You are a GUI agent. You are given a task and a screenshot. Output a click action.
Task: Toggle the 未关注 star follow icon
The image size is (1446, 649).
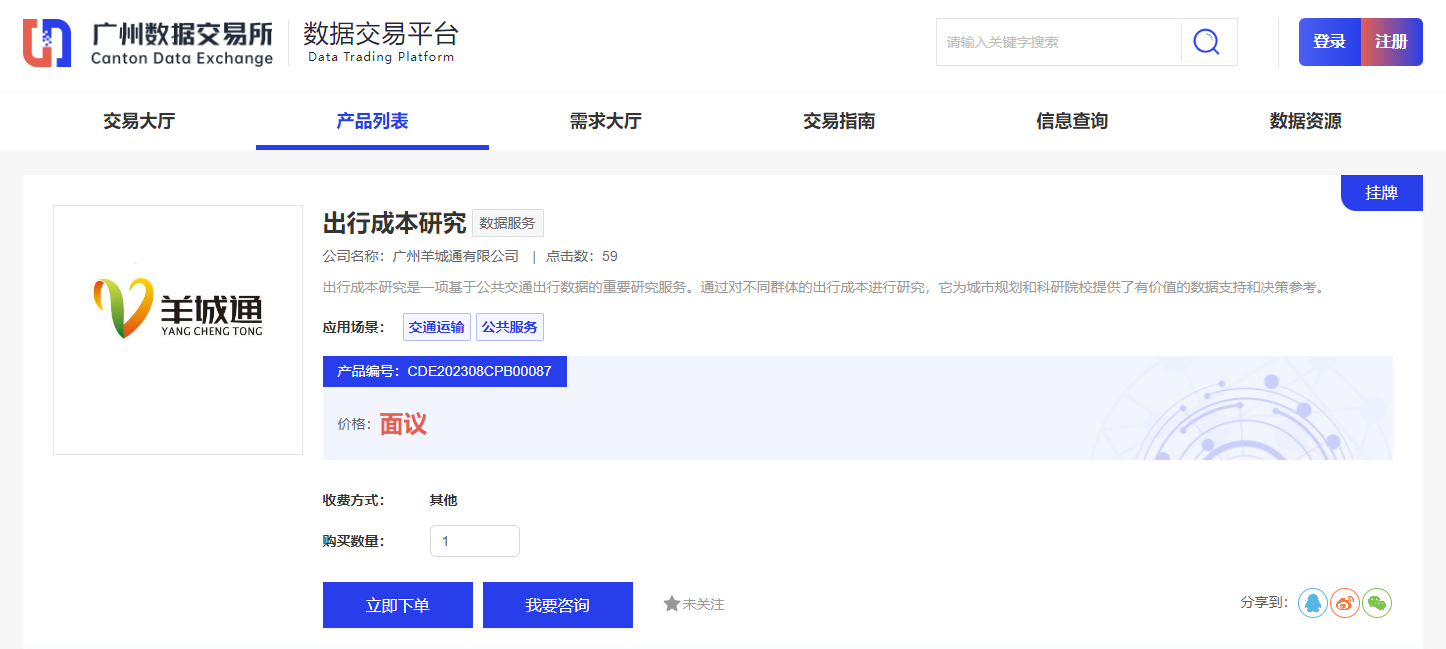coord(672,604)
